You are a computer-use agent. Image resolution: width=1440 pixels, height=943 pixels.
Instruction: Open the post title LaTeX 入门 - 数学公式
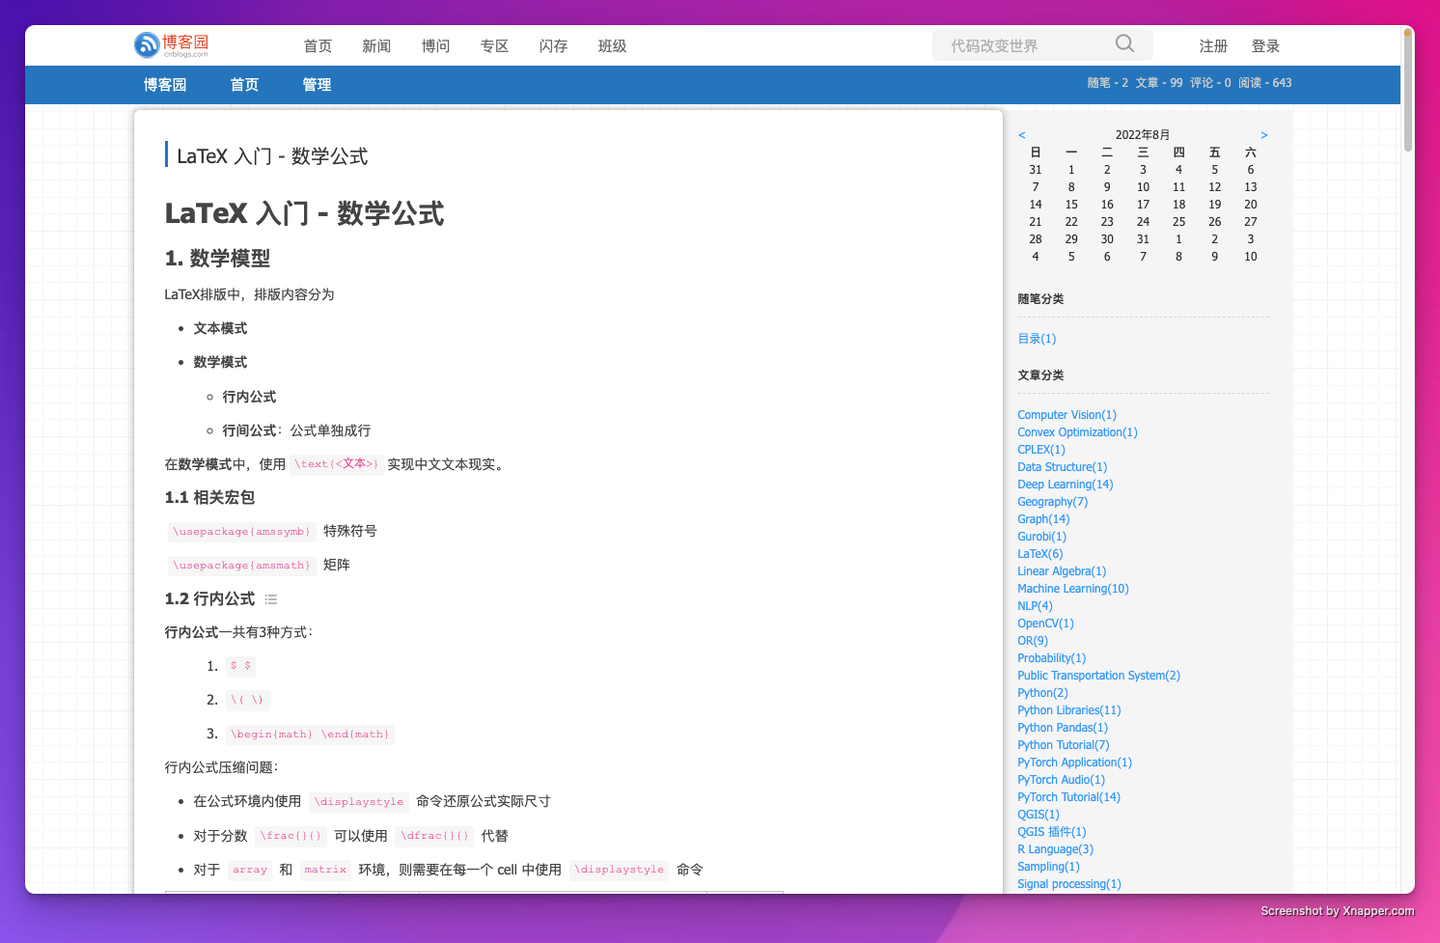(272, 156)
